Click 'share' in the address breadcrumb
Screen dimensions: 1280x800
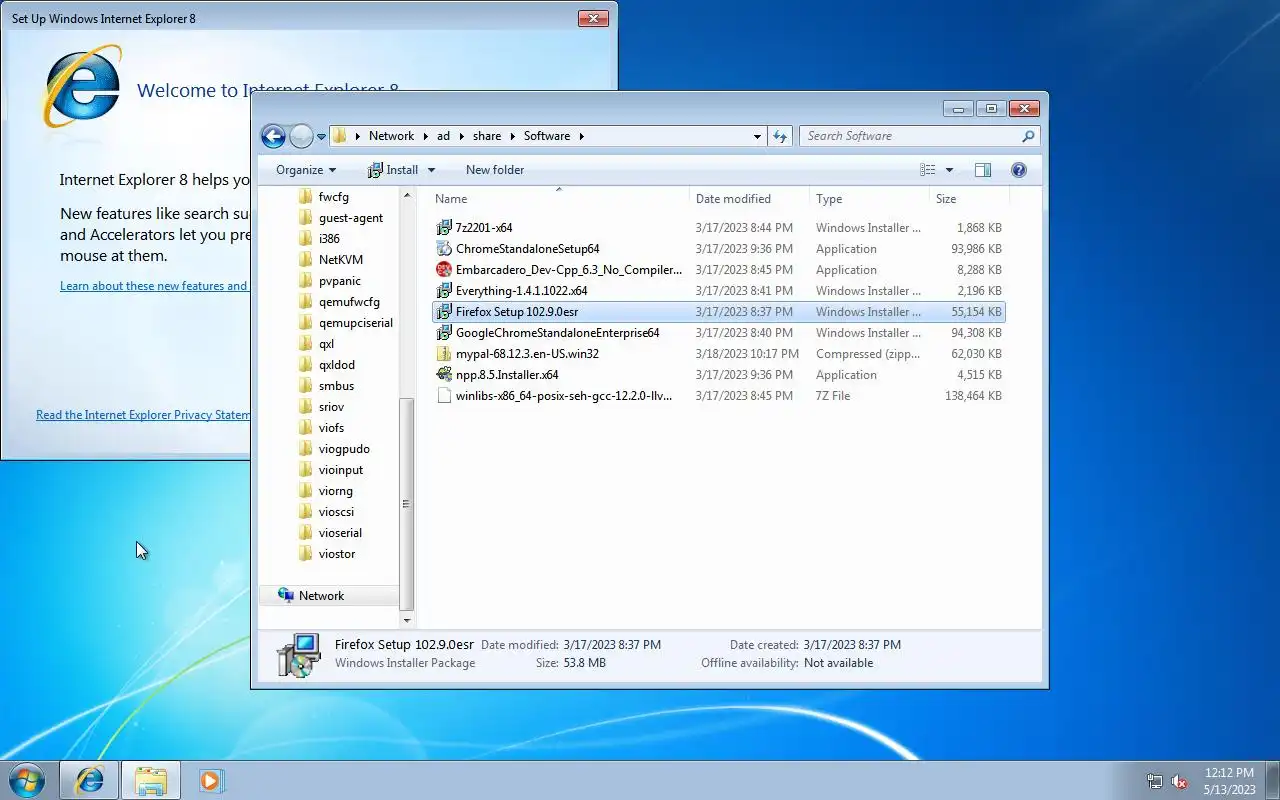click(x=487, y=136)
